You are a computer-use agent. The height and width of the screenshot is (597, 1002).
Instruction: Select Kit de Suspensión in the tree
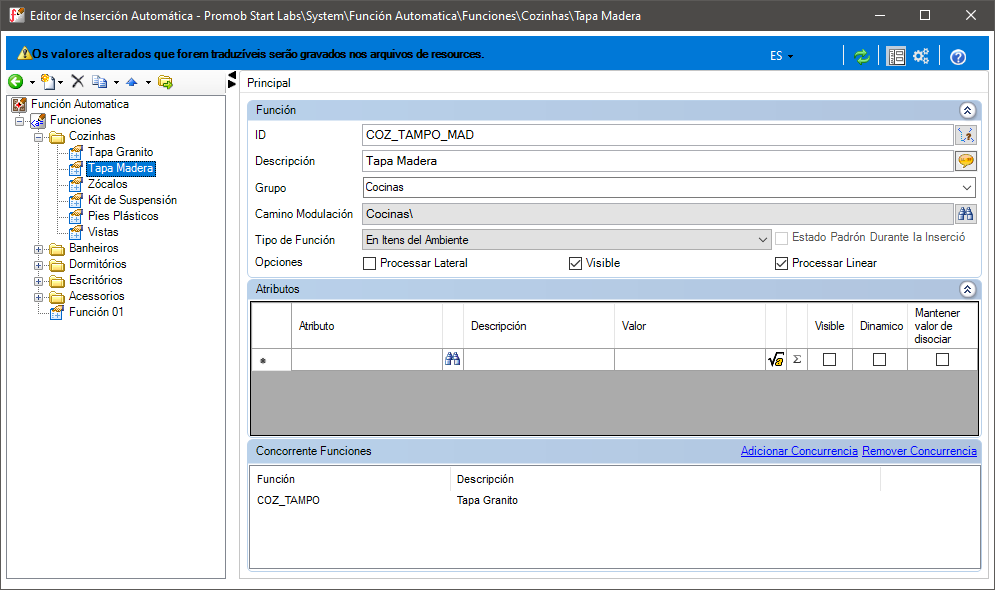[x=132, y=200]
